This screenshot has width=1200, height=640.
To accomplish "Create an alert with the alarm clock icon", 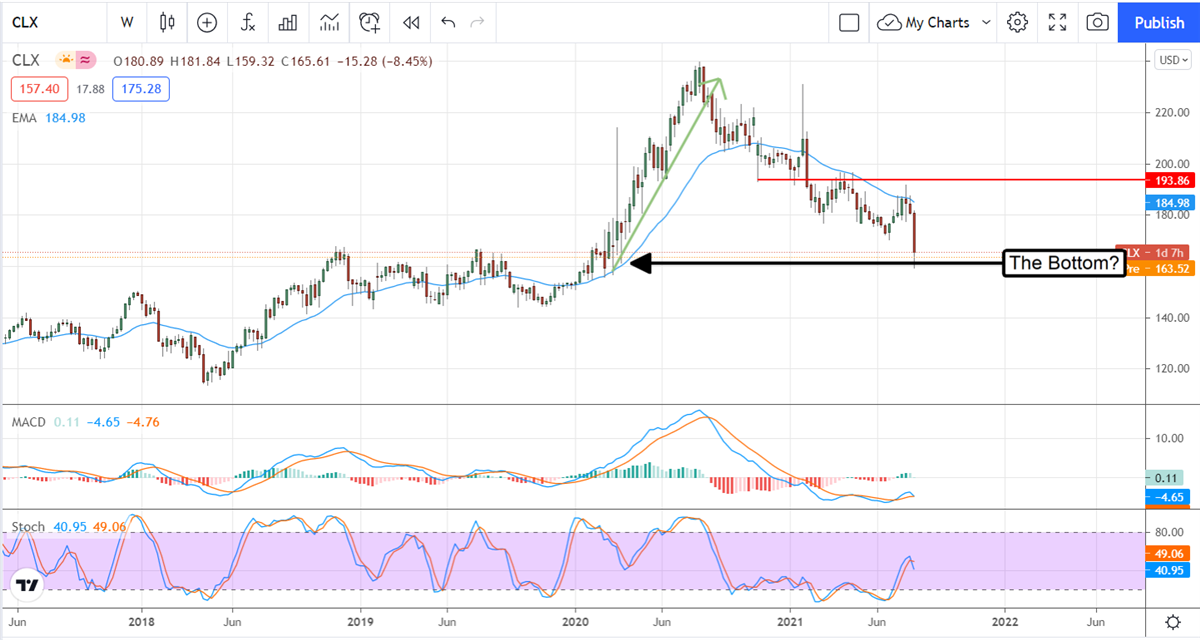I will coord(370,22).
